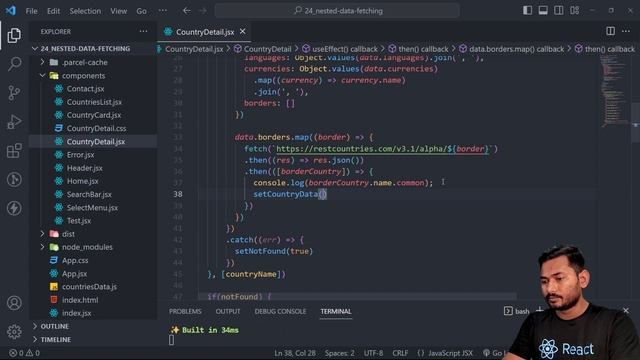Close the terminal panel

pos(626,311)
